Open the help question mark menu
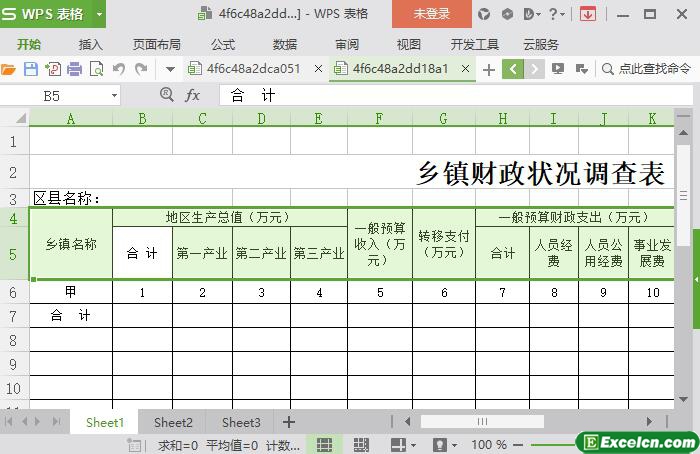700x454 pixels. click(556, 14)
